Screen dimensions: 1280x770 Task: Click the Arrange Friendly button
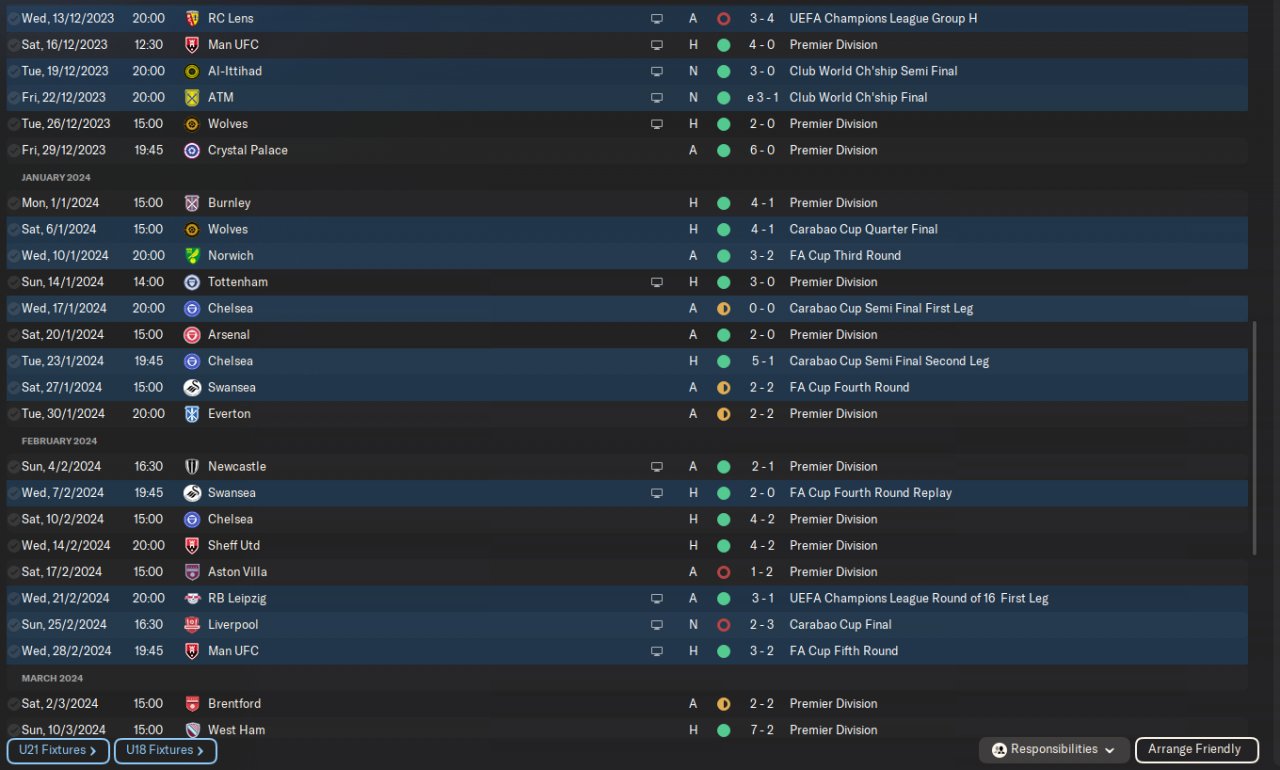click(1194, 750)
